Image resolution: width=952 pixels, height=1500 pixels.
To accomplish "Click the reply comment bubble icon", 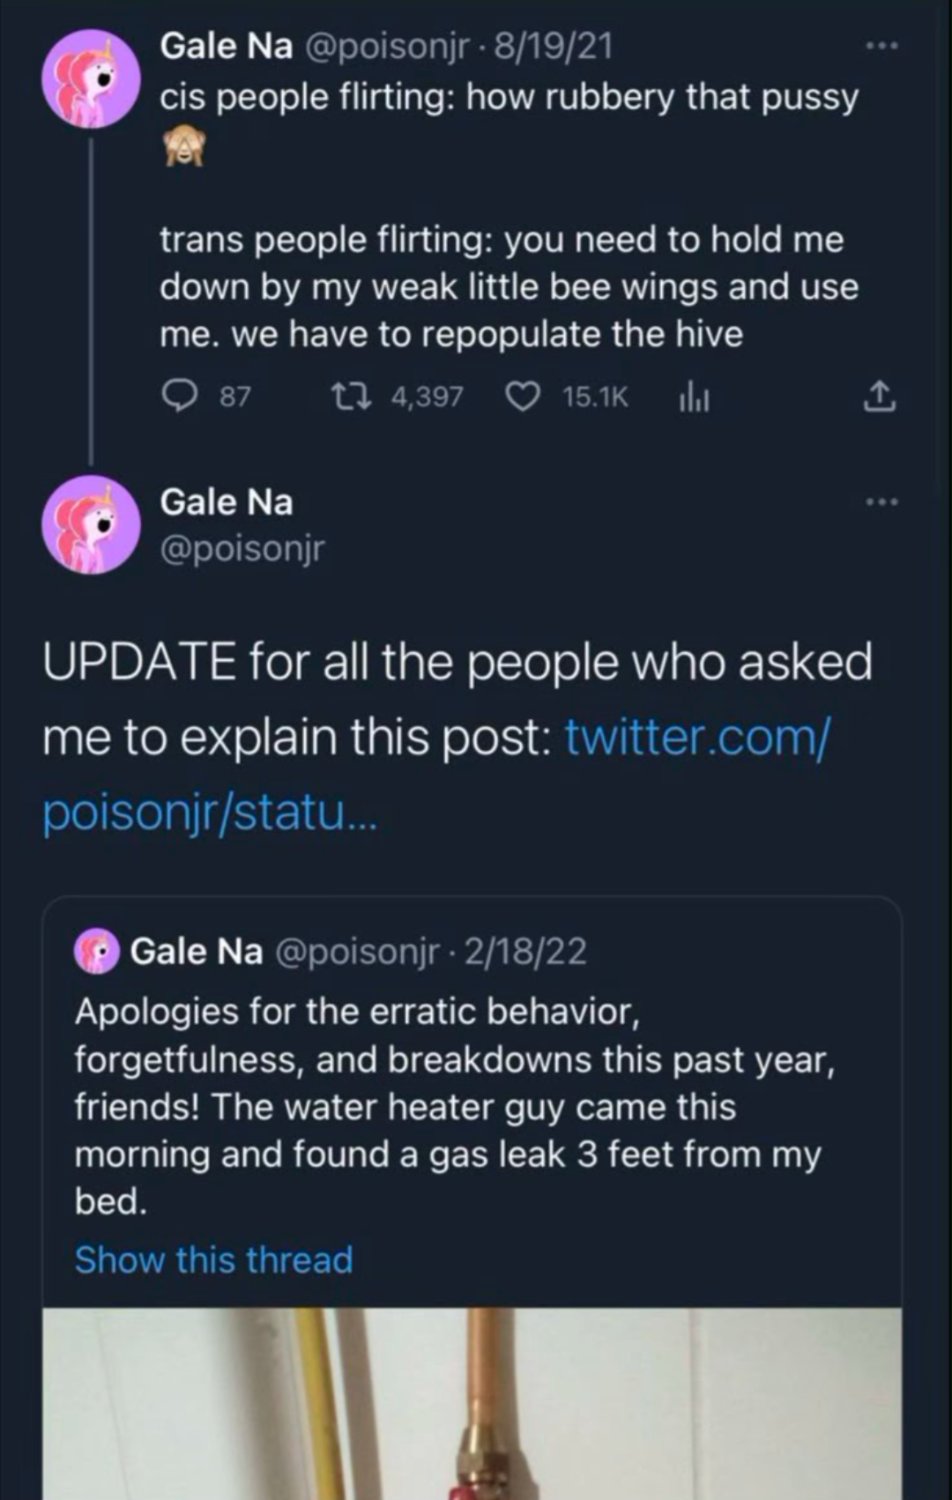I will point(179,397).
